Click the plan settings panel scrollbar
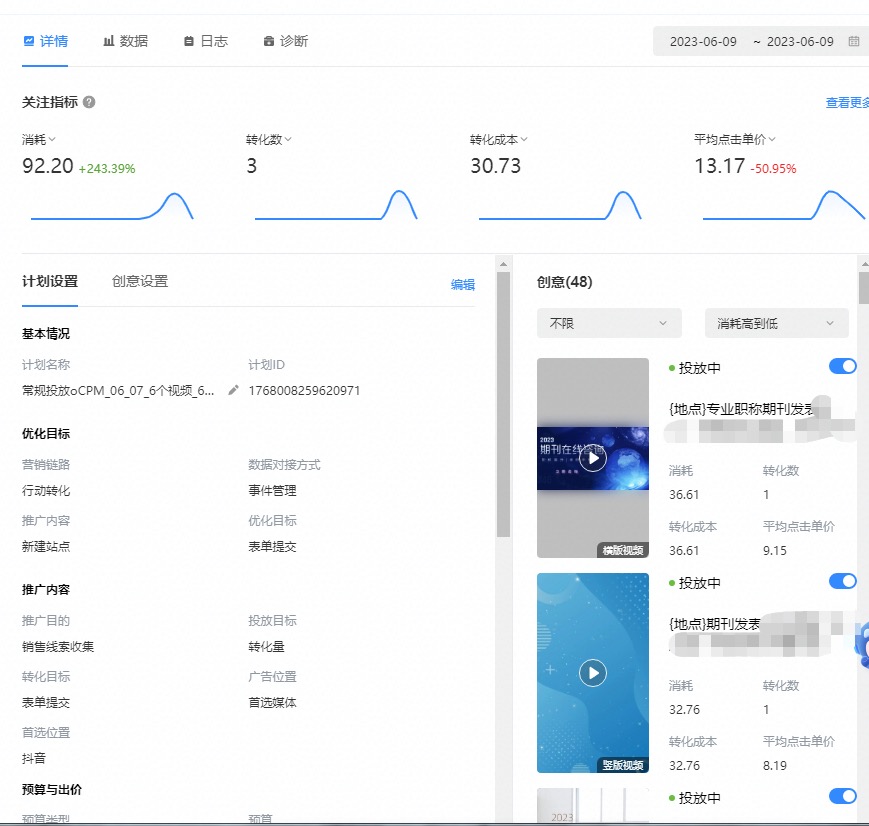 coord(503,405)
